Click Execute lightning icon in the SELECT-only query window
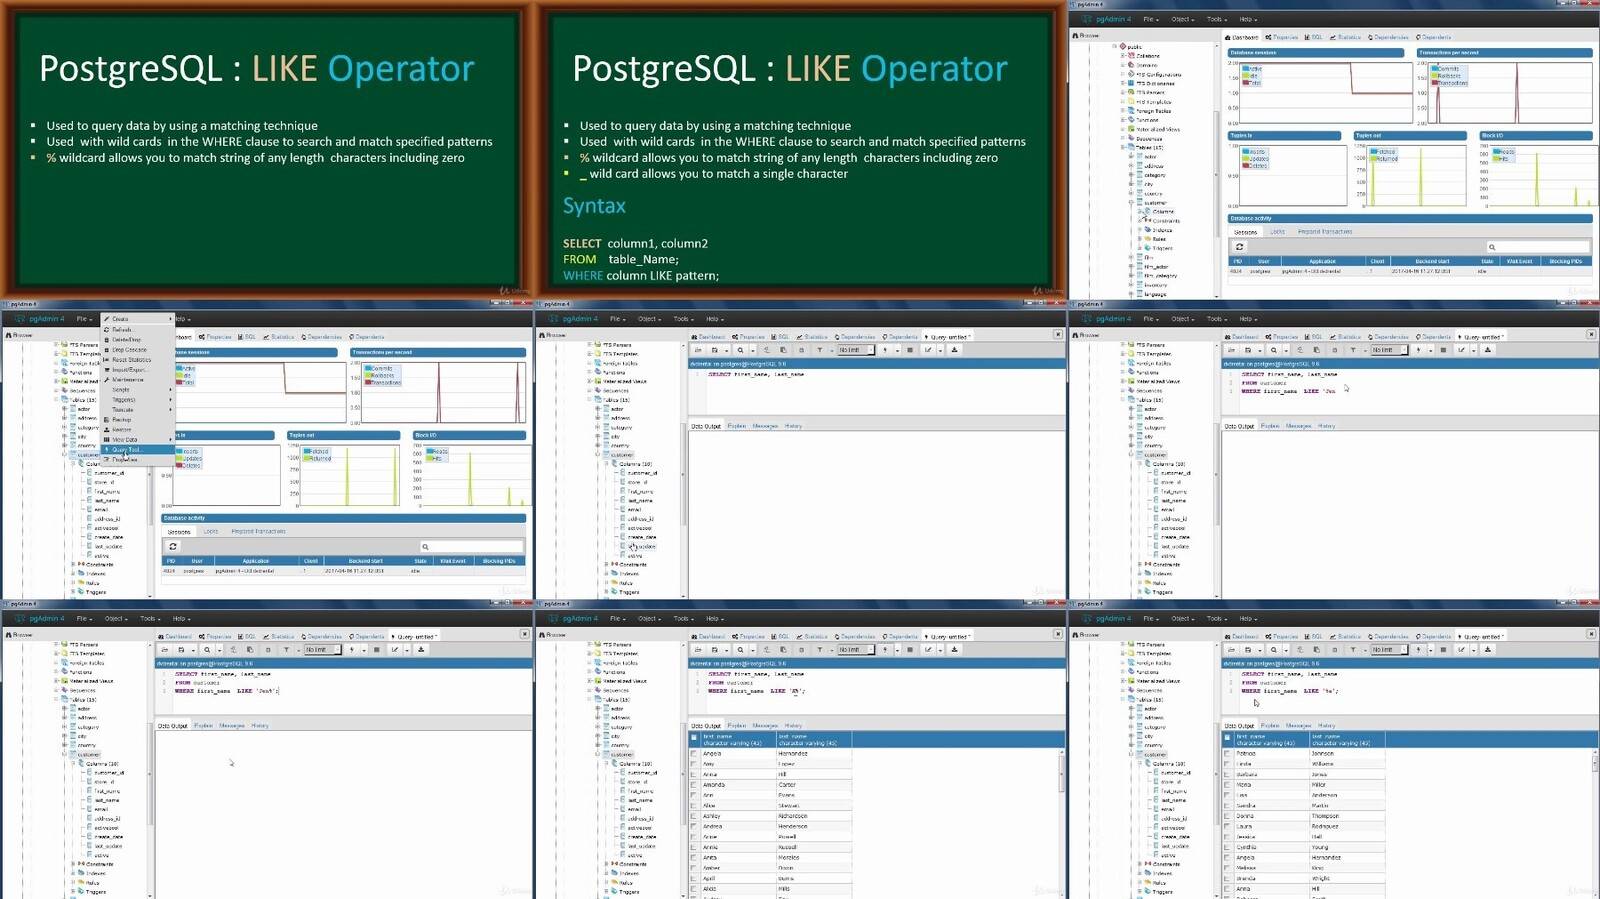This screenshot has width=1600, height=899. coord(885,350)
